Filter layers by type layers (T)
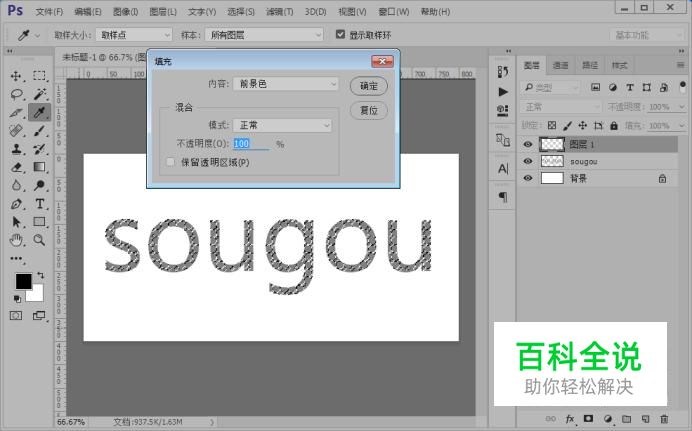This screenshot has height=431, width=692. pyautogui.click(x=630, y=87)
